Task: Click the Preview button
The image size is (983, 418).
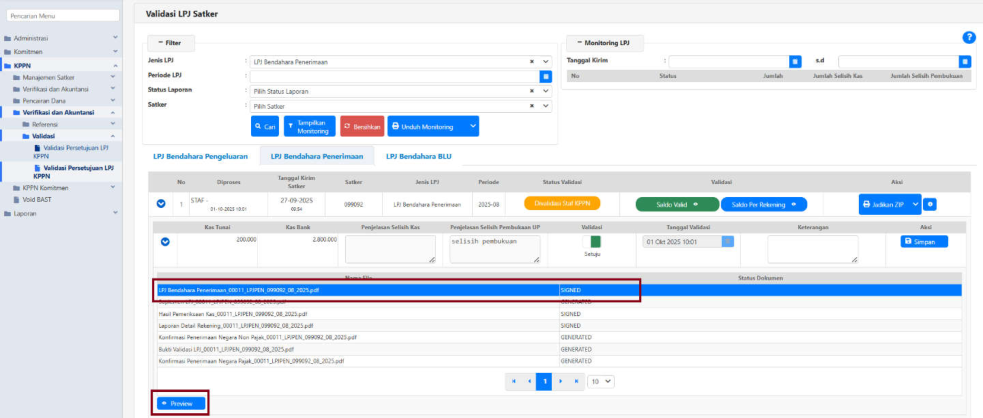Action: (181, 403)
